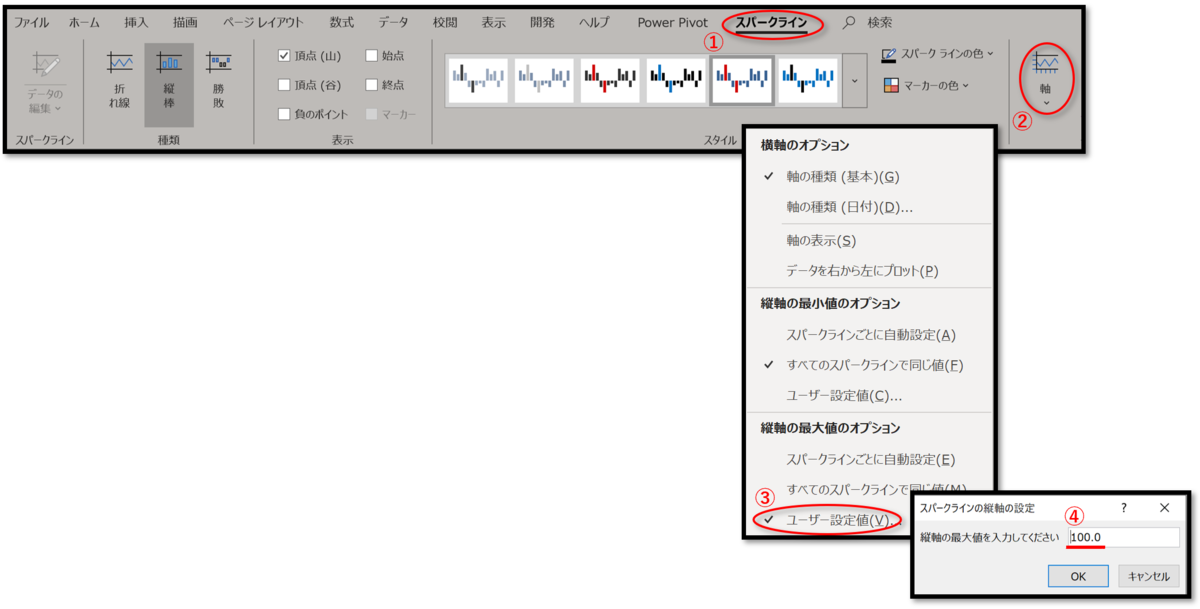Viewport: 1200px width, 609px height.
Task: Click the 軸 axis icon on the ribbon
Action: pos(1046,61)
